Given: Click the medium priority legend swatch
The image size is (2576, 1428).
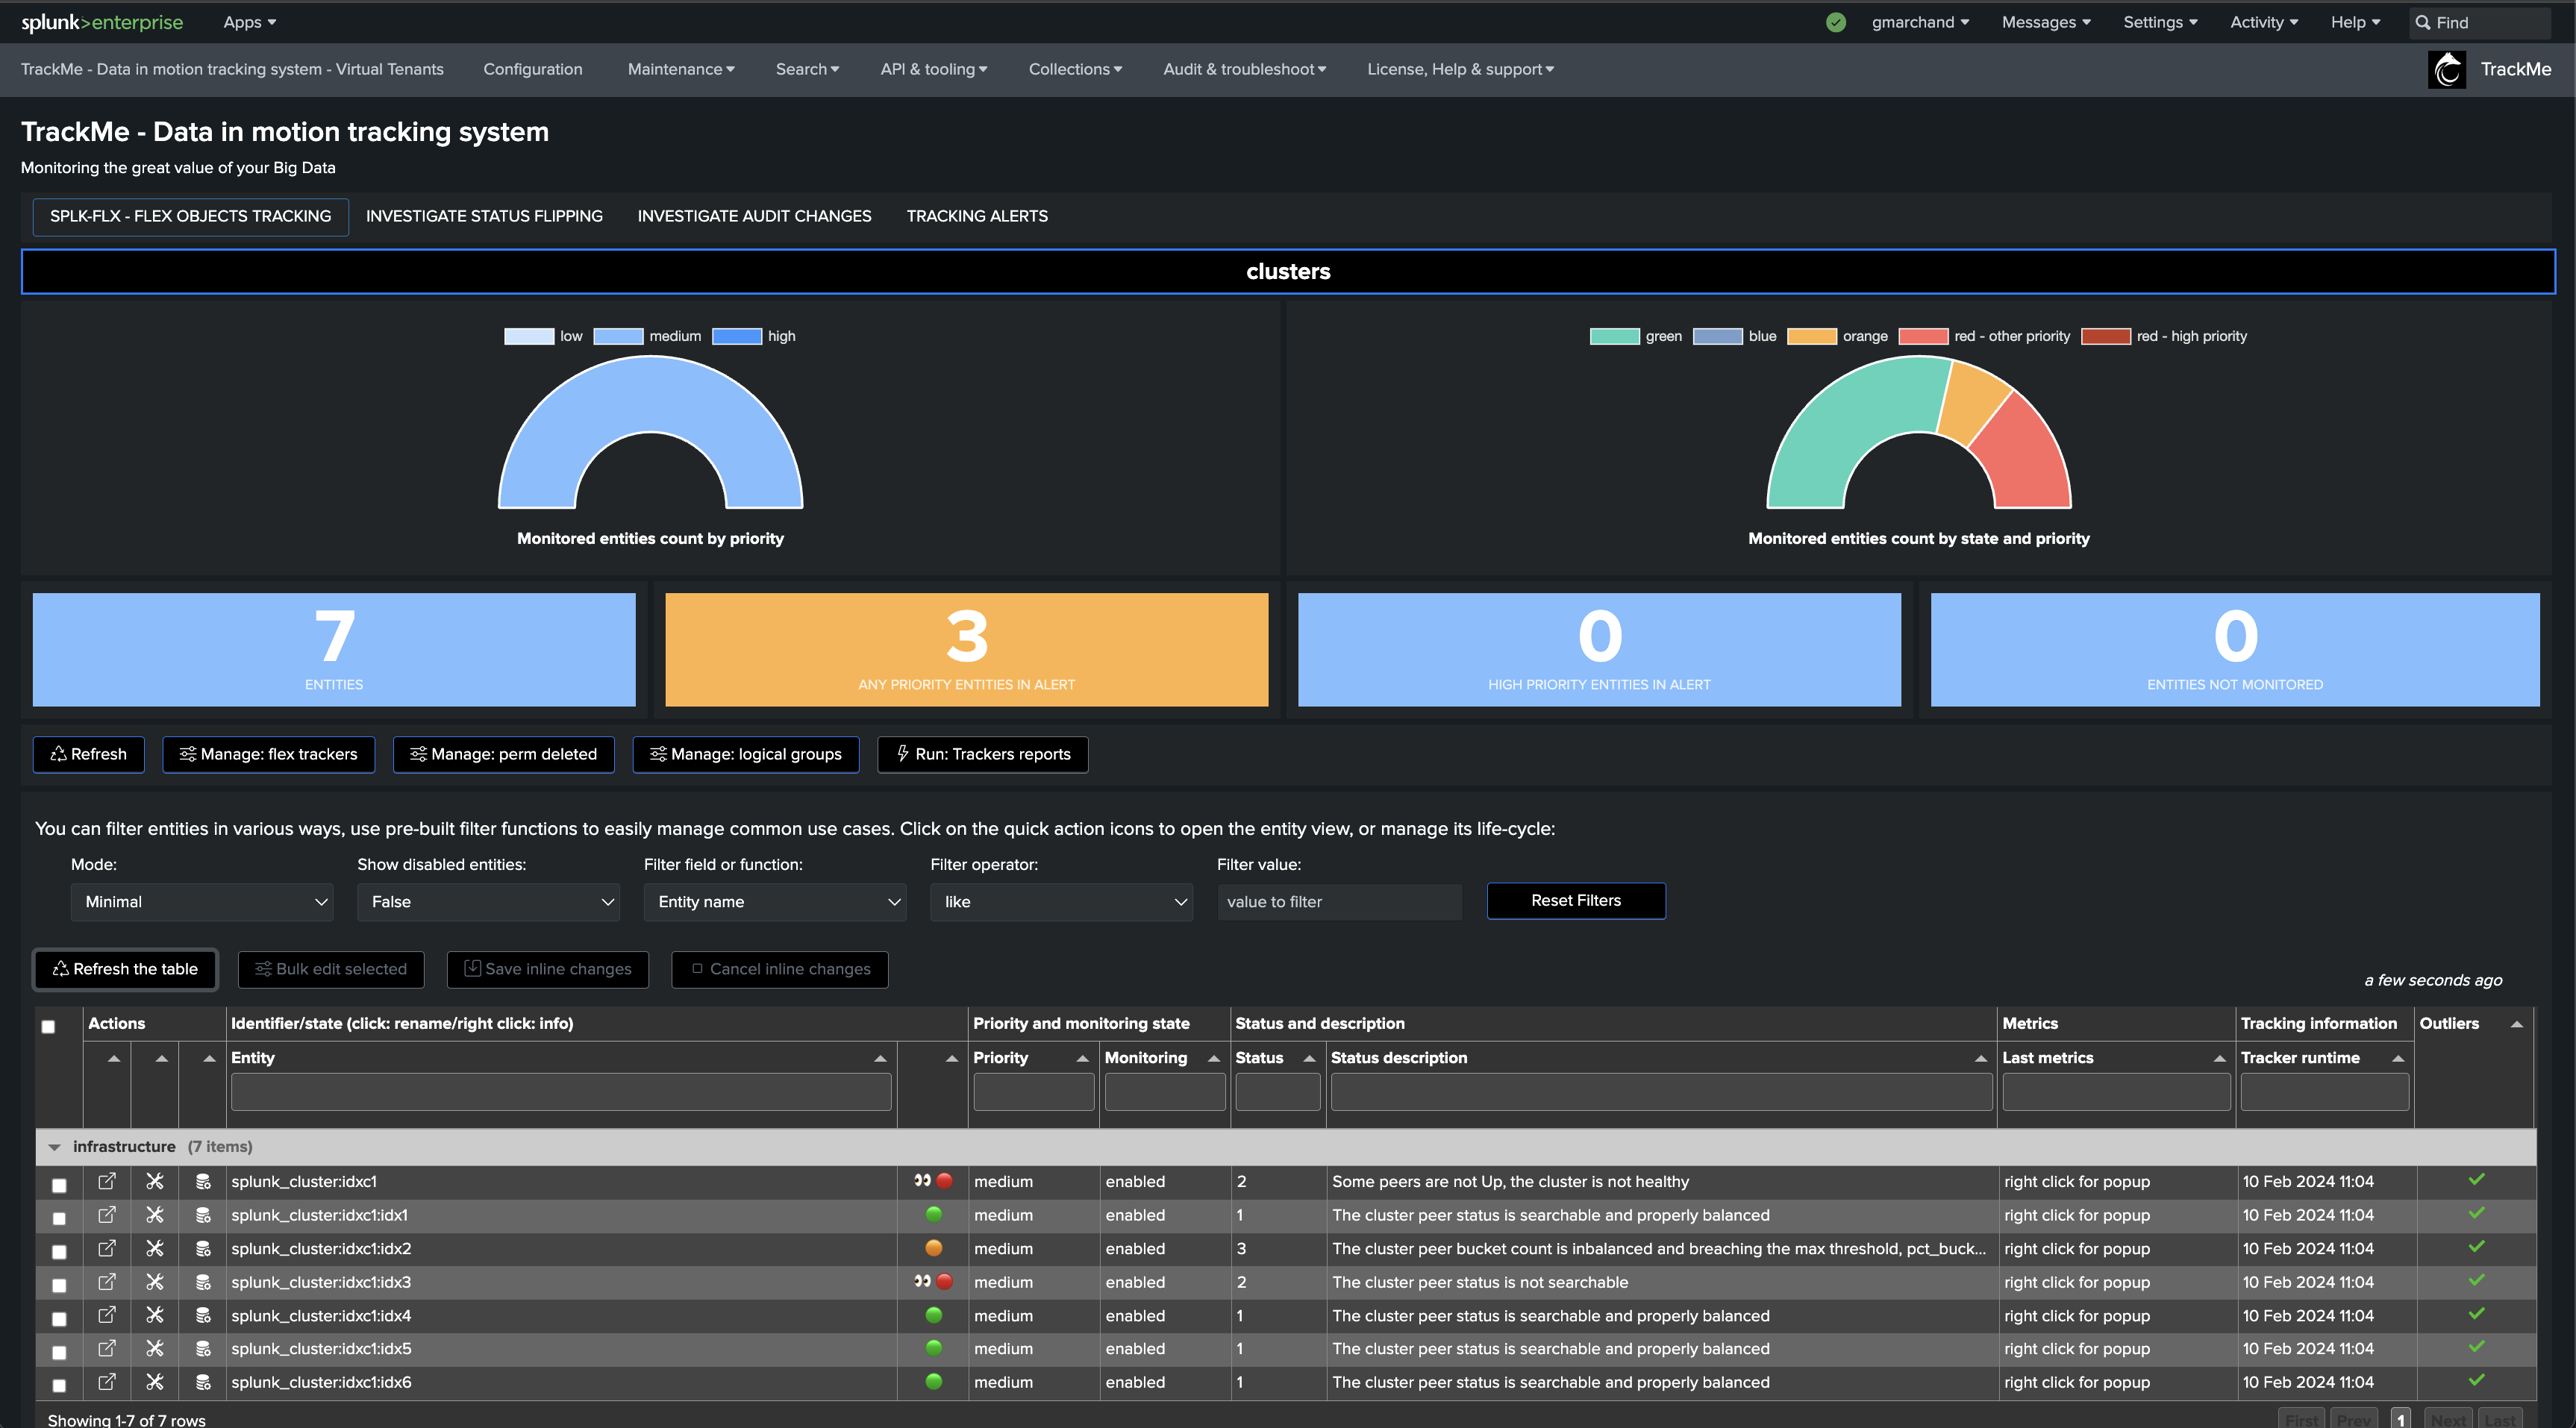Looking at the screenshot, I should [x=618, y=336].
